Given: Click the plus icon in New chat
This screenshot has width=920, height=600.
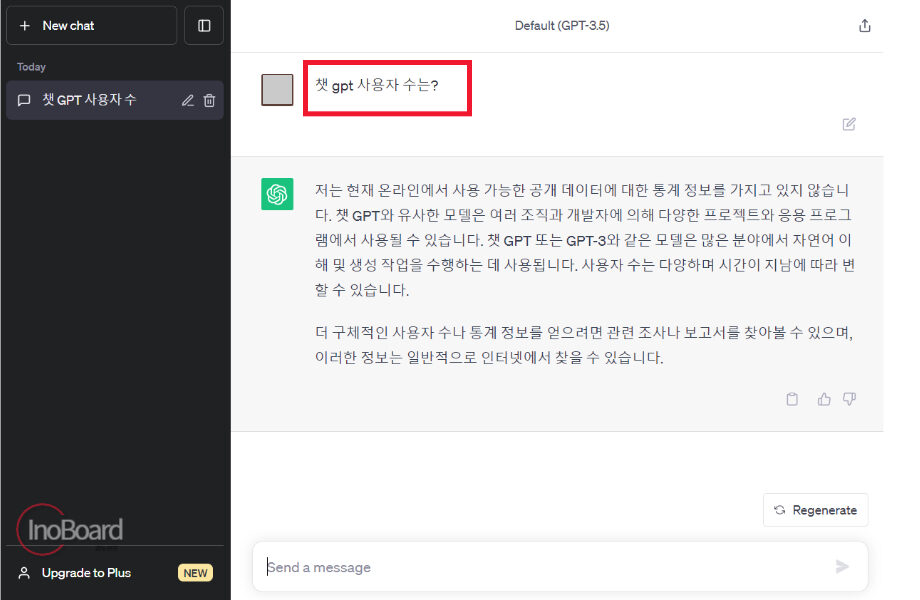Looking at the screenshot, I should tap(25, 26).
